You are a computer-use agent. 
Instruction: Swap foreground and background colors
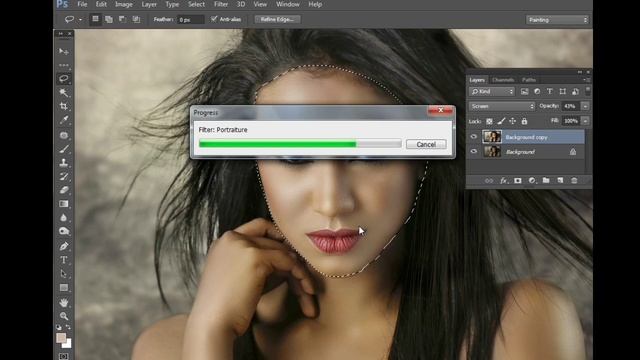(x=68, y=327)
